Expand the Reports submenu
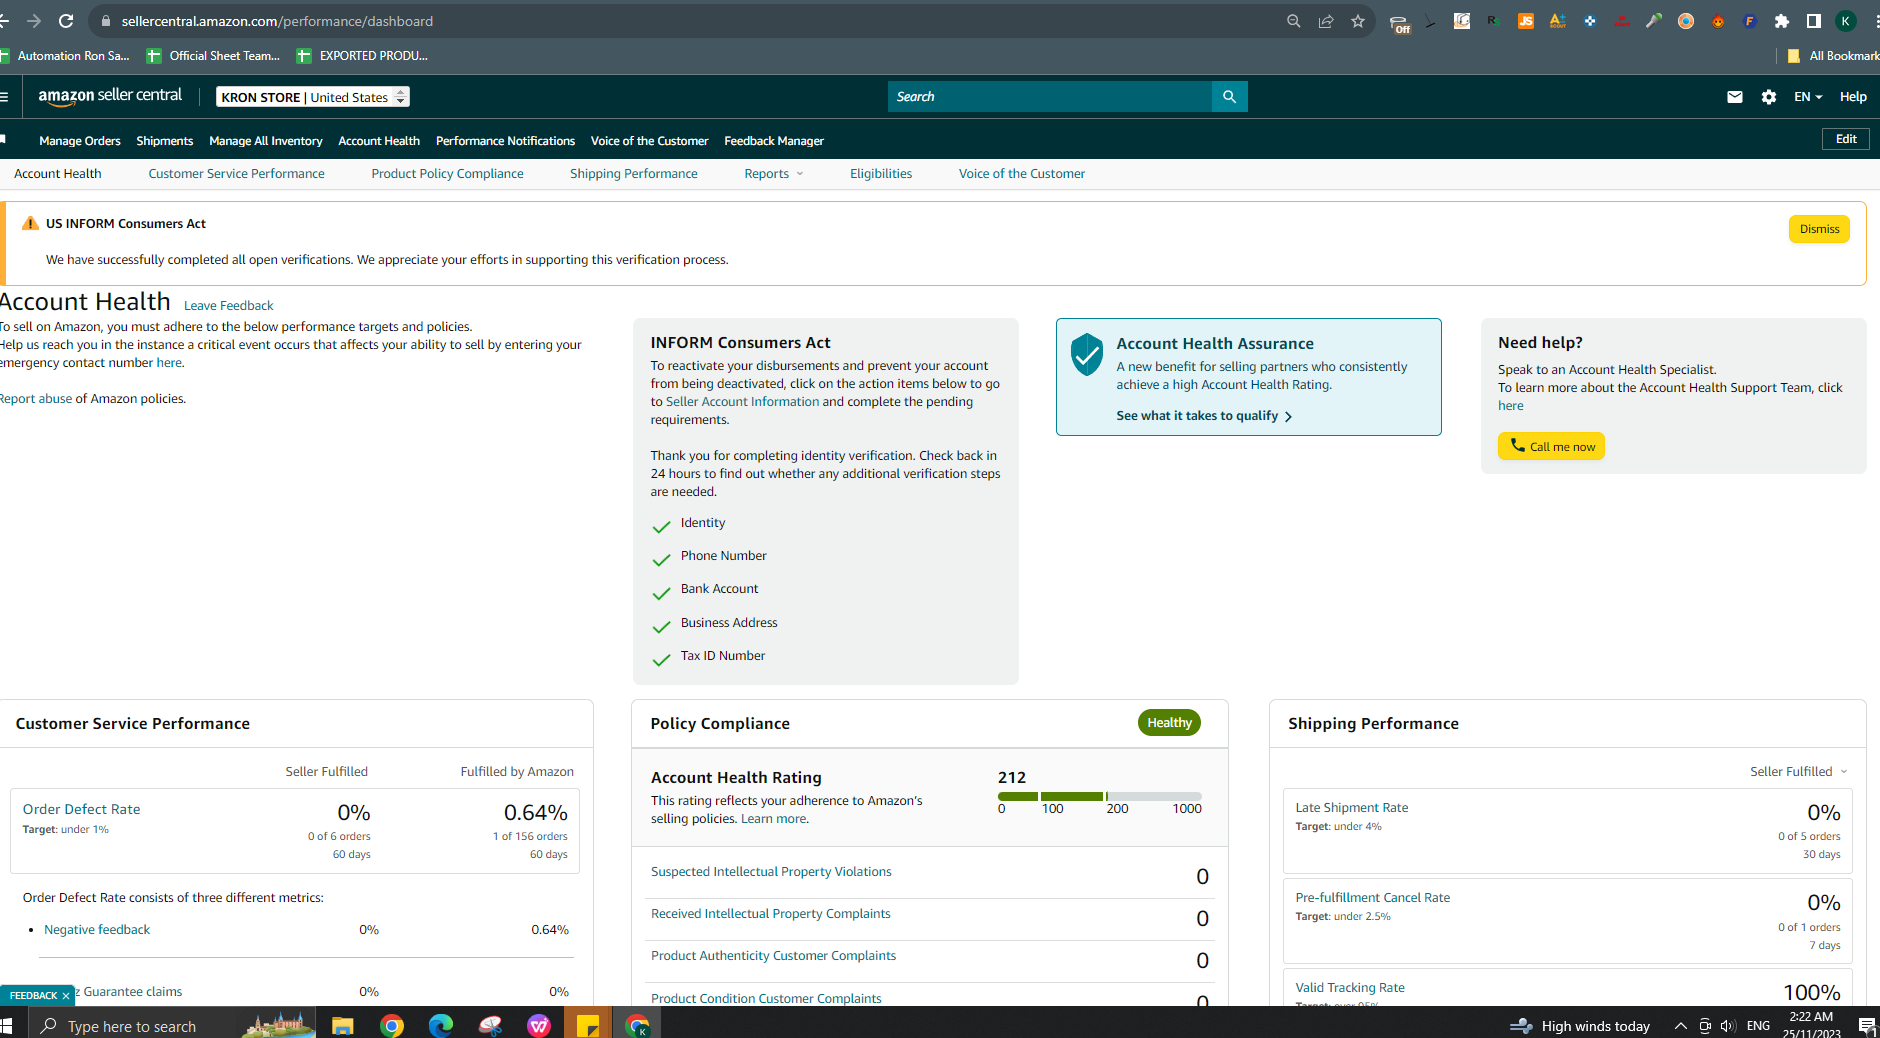1880x1038 pixels. pyautogui.click(x=774, y=174)
